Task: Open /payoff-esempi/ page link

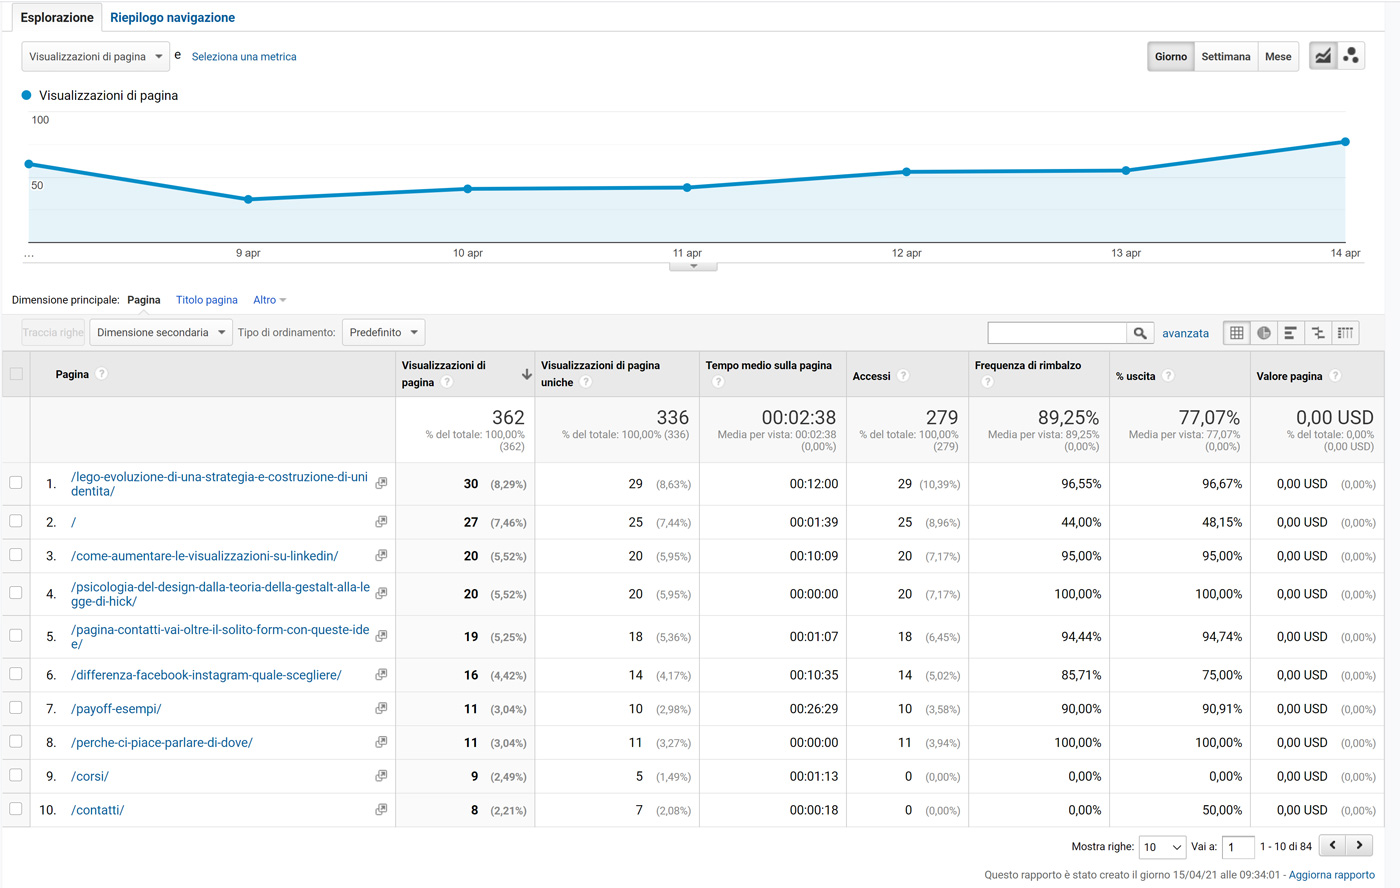Action: pos(116,709)
